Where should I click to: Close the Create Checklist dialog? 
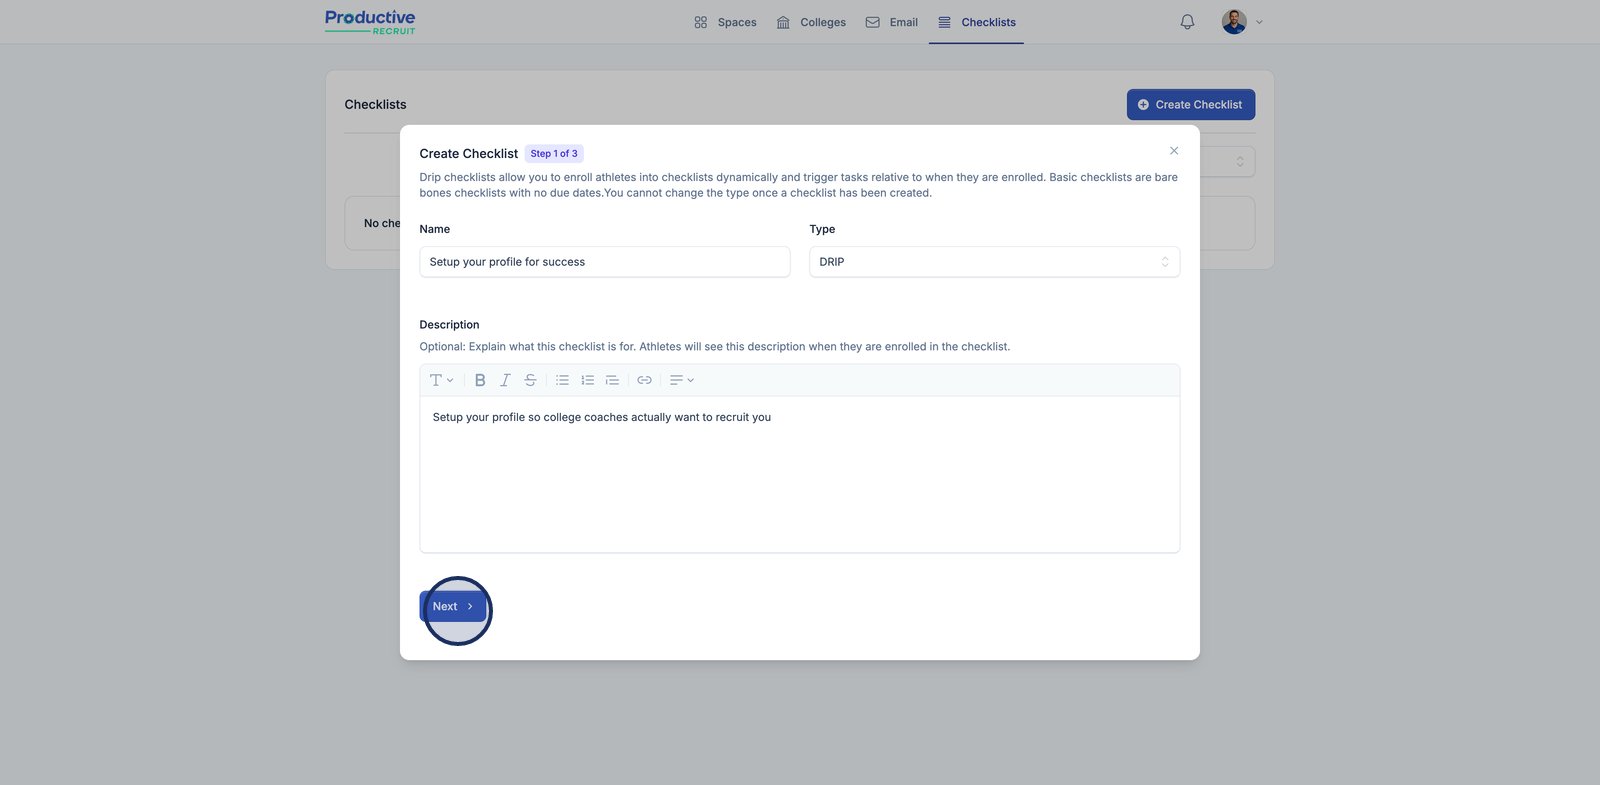tap(1174, 151)
